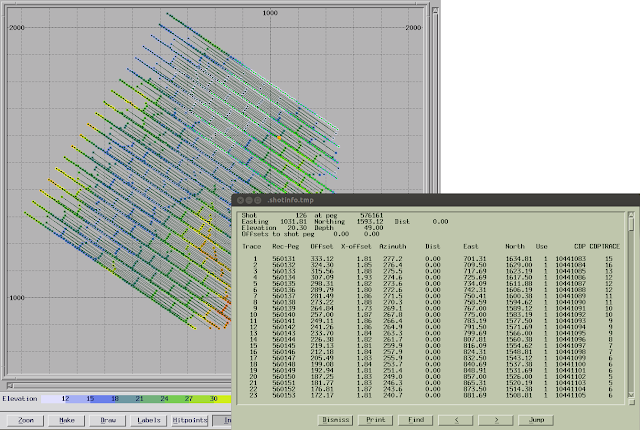Go to previous shot with < button
This screenshot has width=640, height=430.
[455, 421]
